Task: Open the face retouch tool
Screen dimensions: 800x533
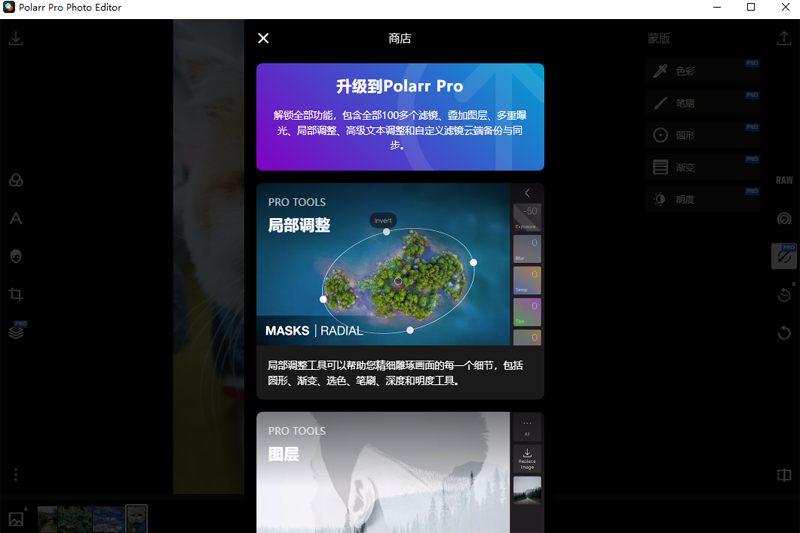Action: pos(16,256)
